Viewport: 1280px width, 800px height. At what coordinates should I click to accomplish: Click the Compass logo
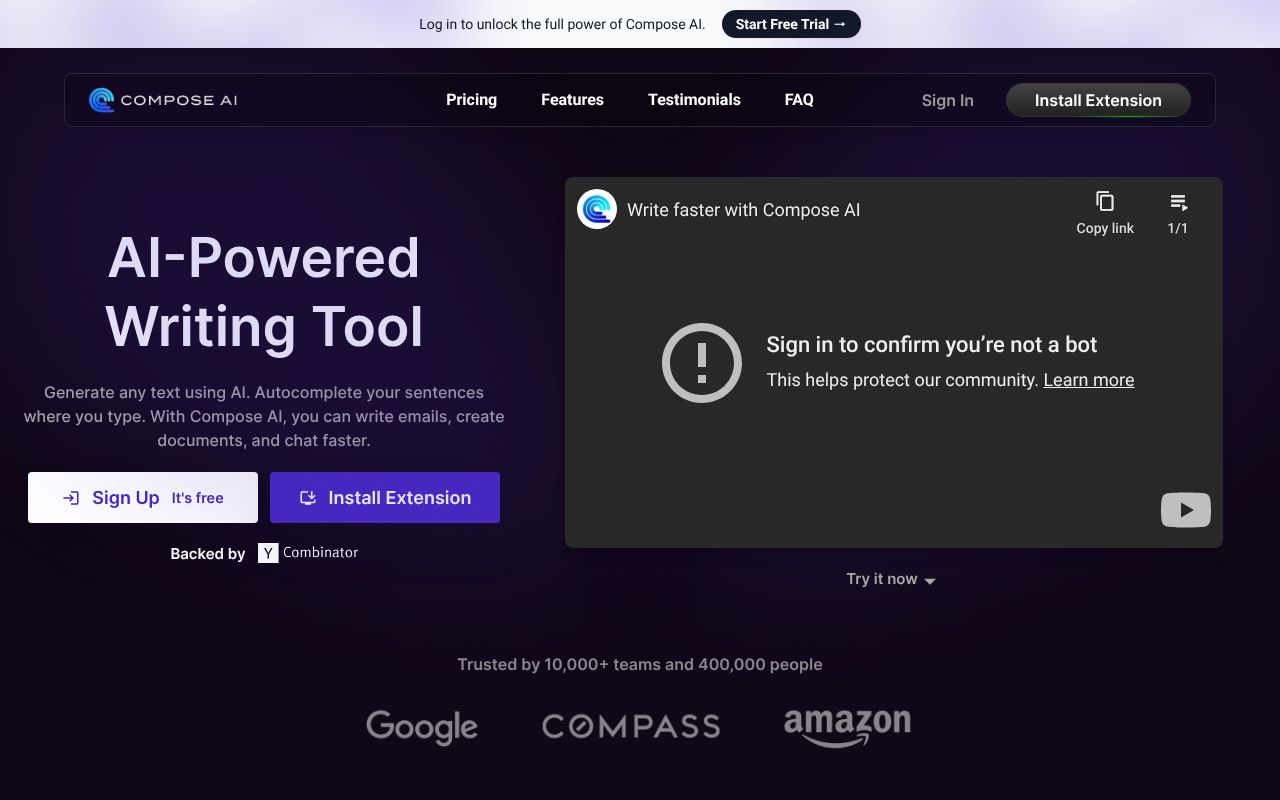(631, 727)
